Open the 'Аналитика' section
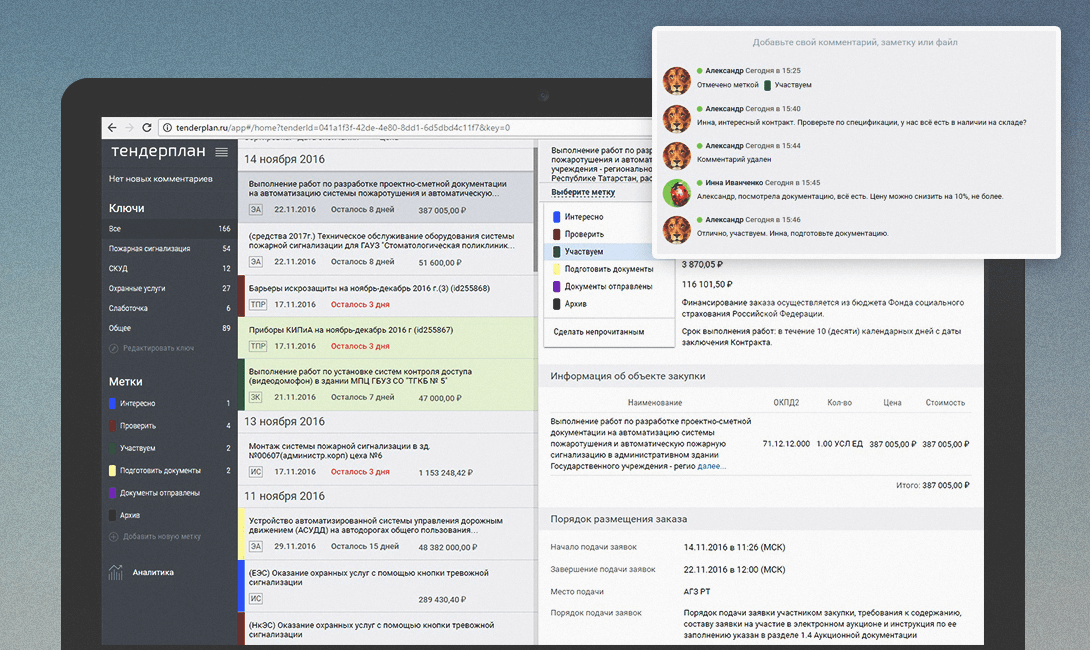 click(x=153, y=572)
